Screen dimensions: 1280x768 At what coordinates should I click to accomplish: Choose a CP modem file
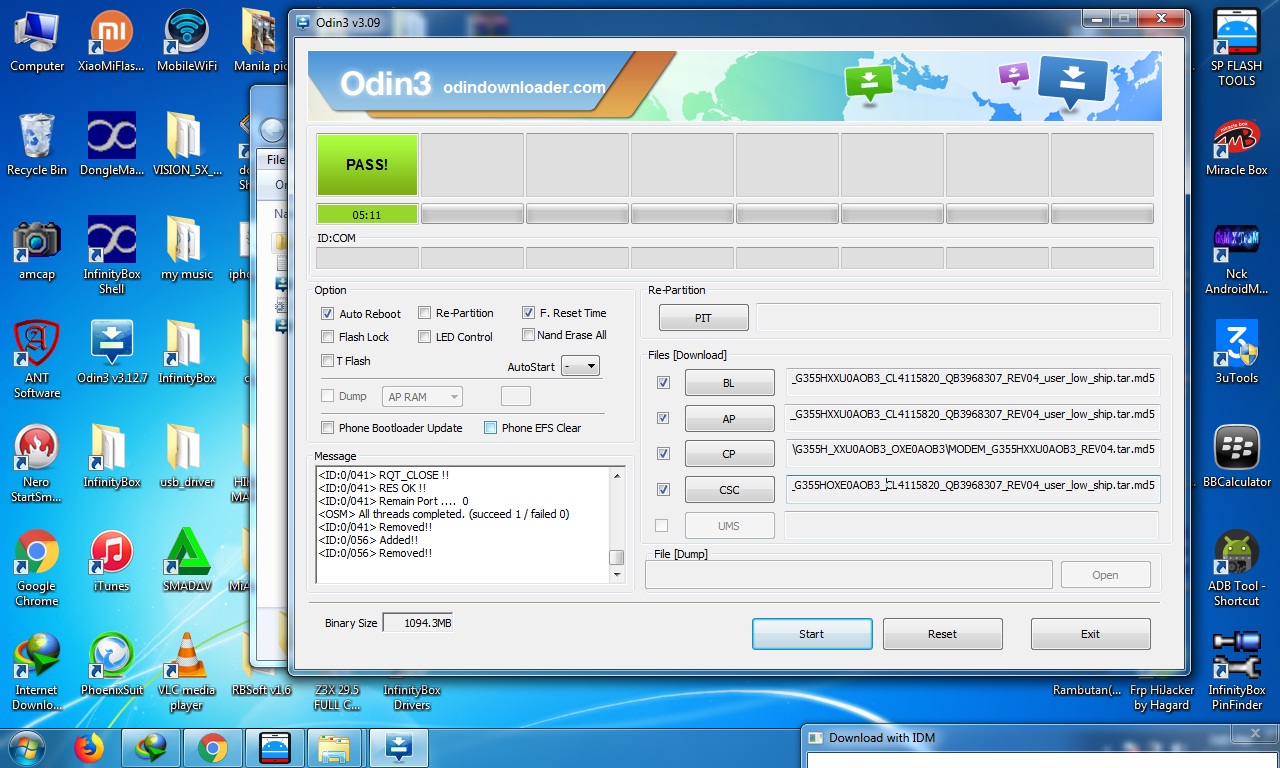click(x=729, y=453)
